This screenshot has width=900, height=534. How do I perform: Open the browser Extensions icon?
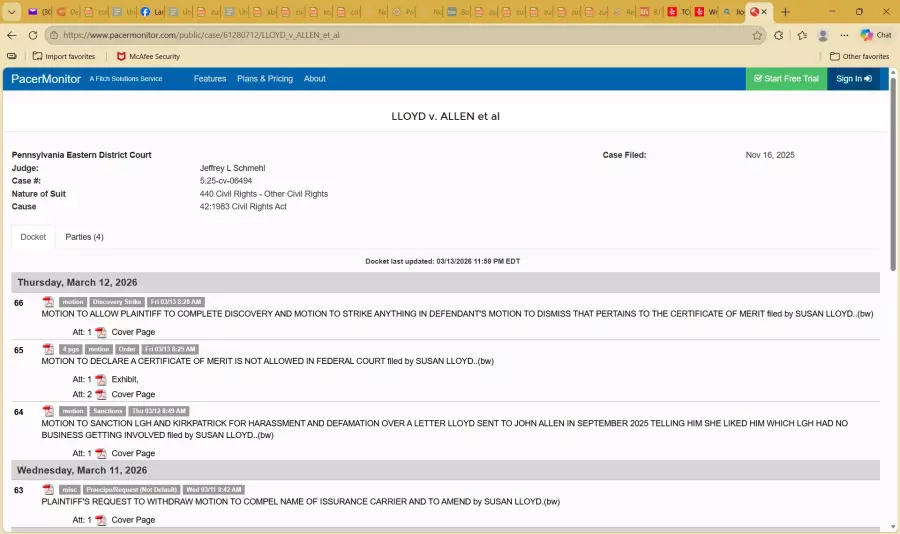pos(779,35)
